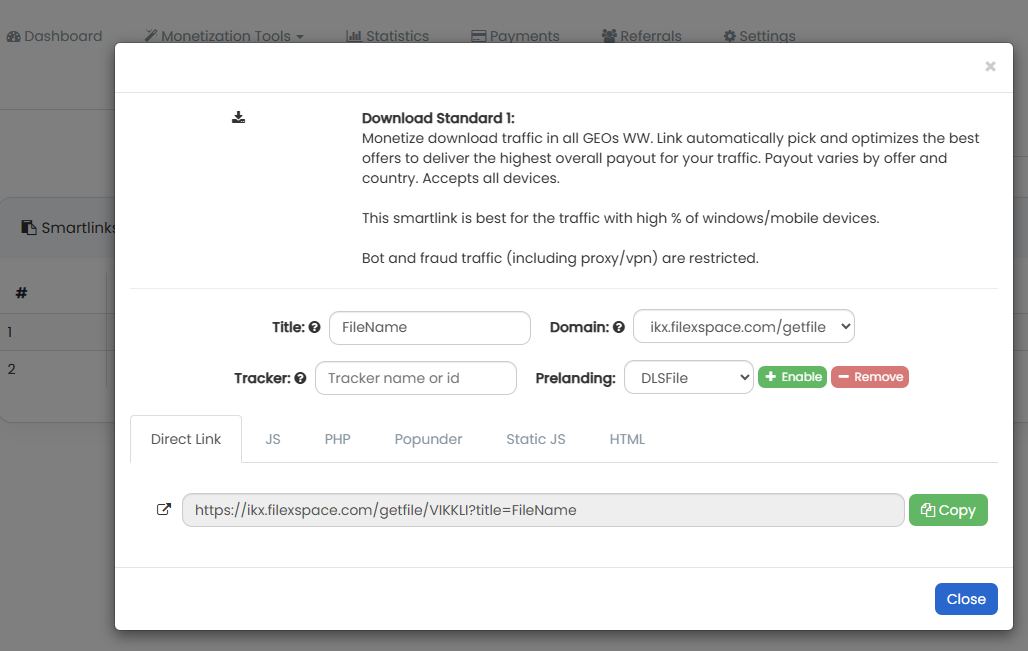
Task: Click the download icon beside Download Standard 1
Action: click(238, 118)
